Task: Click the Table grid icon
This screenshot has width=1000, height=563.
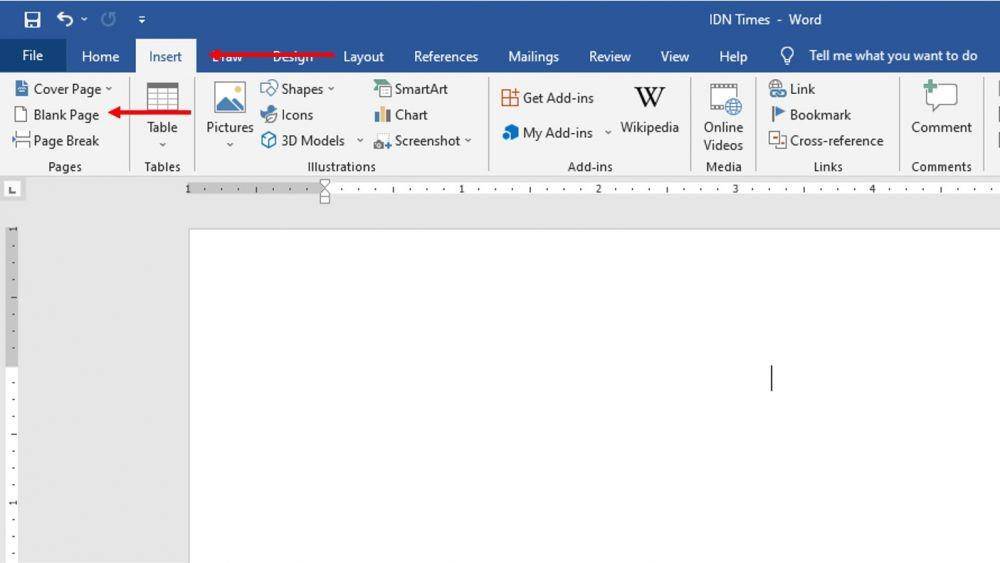Action: pyautogui.click(x=162, y=97)
